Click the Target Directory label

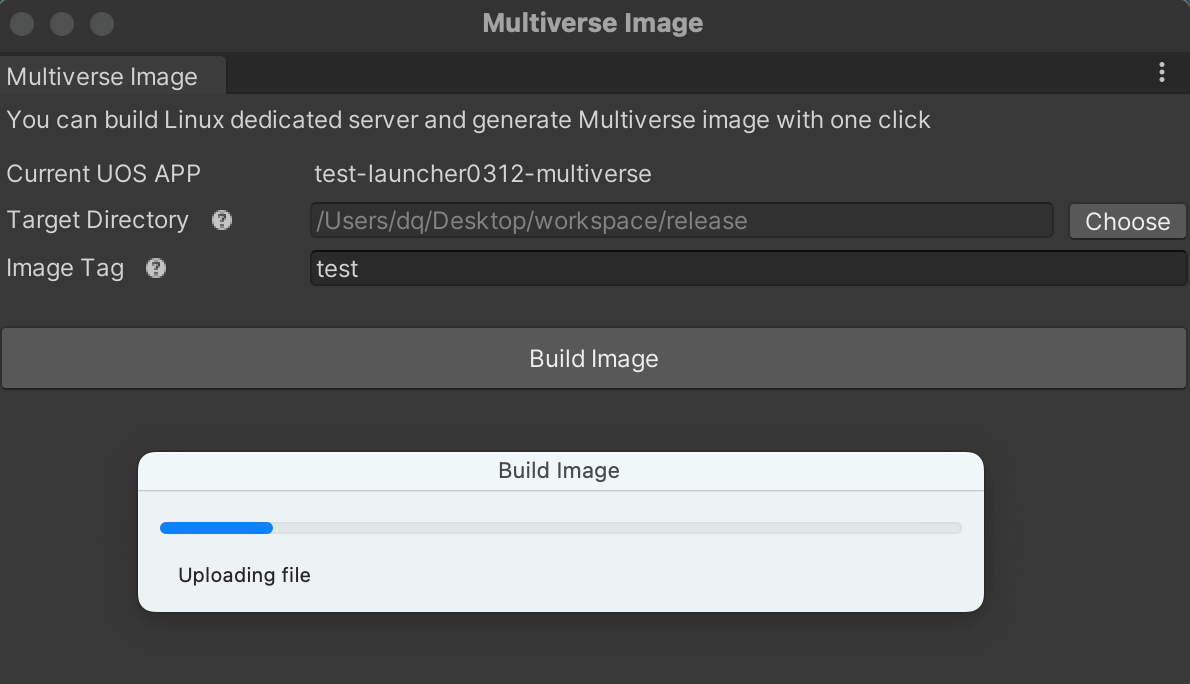click(98, 220)
